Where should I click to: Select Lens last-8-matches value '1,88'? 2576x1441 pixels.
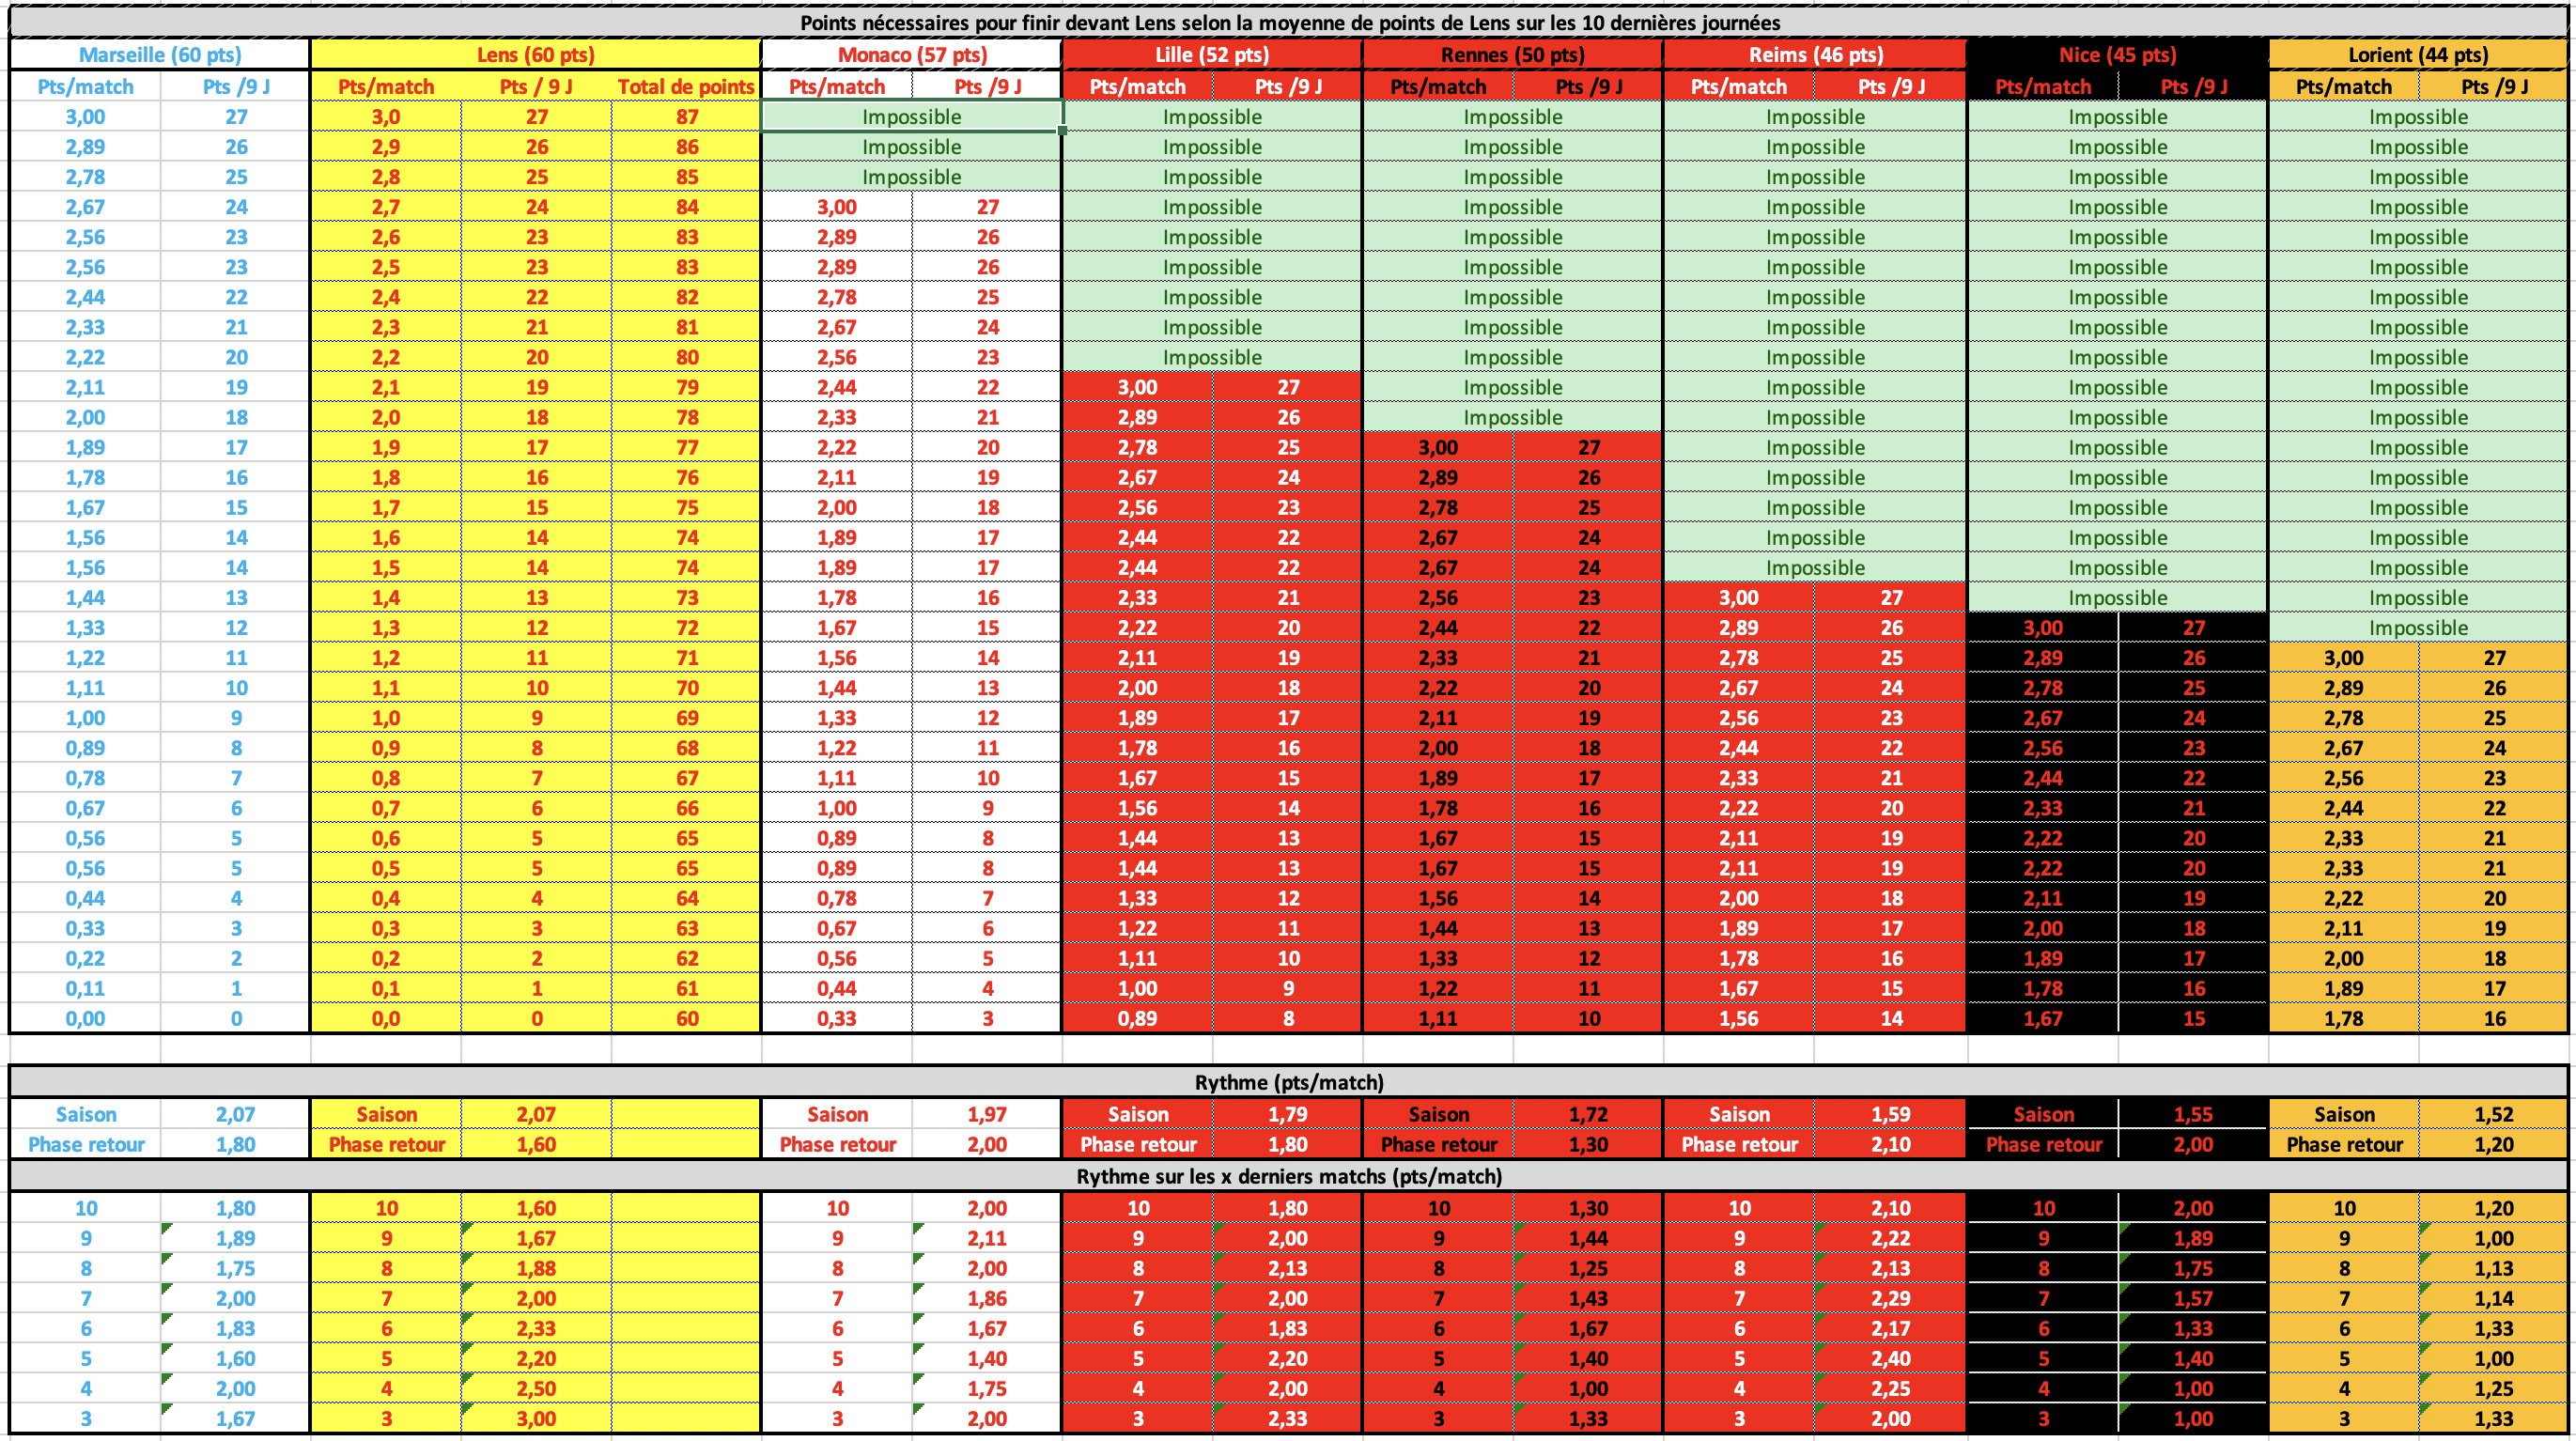click(536, 1268)
